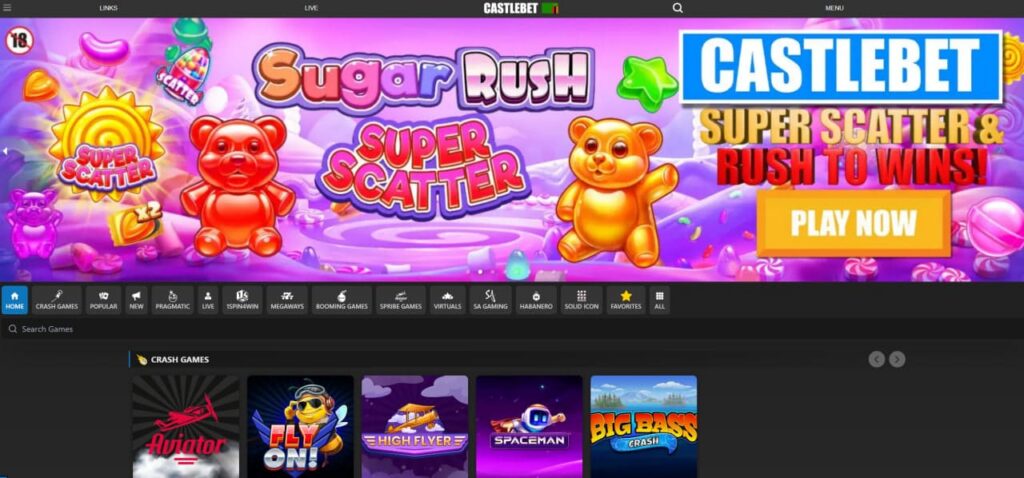Click the PLAY NOW banner button

pos(854,223)
